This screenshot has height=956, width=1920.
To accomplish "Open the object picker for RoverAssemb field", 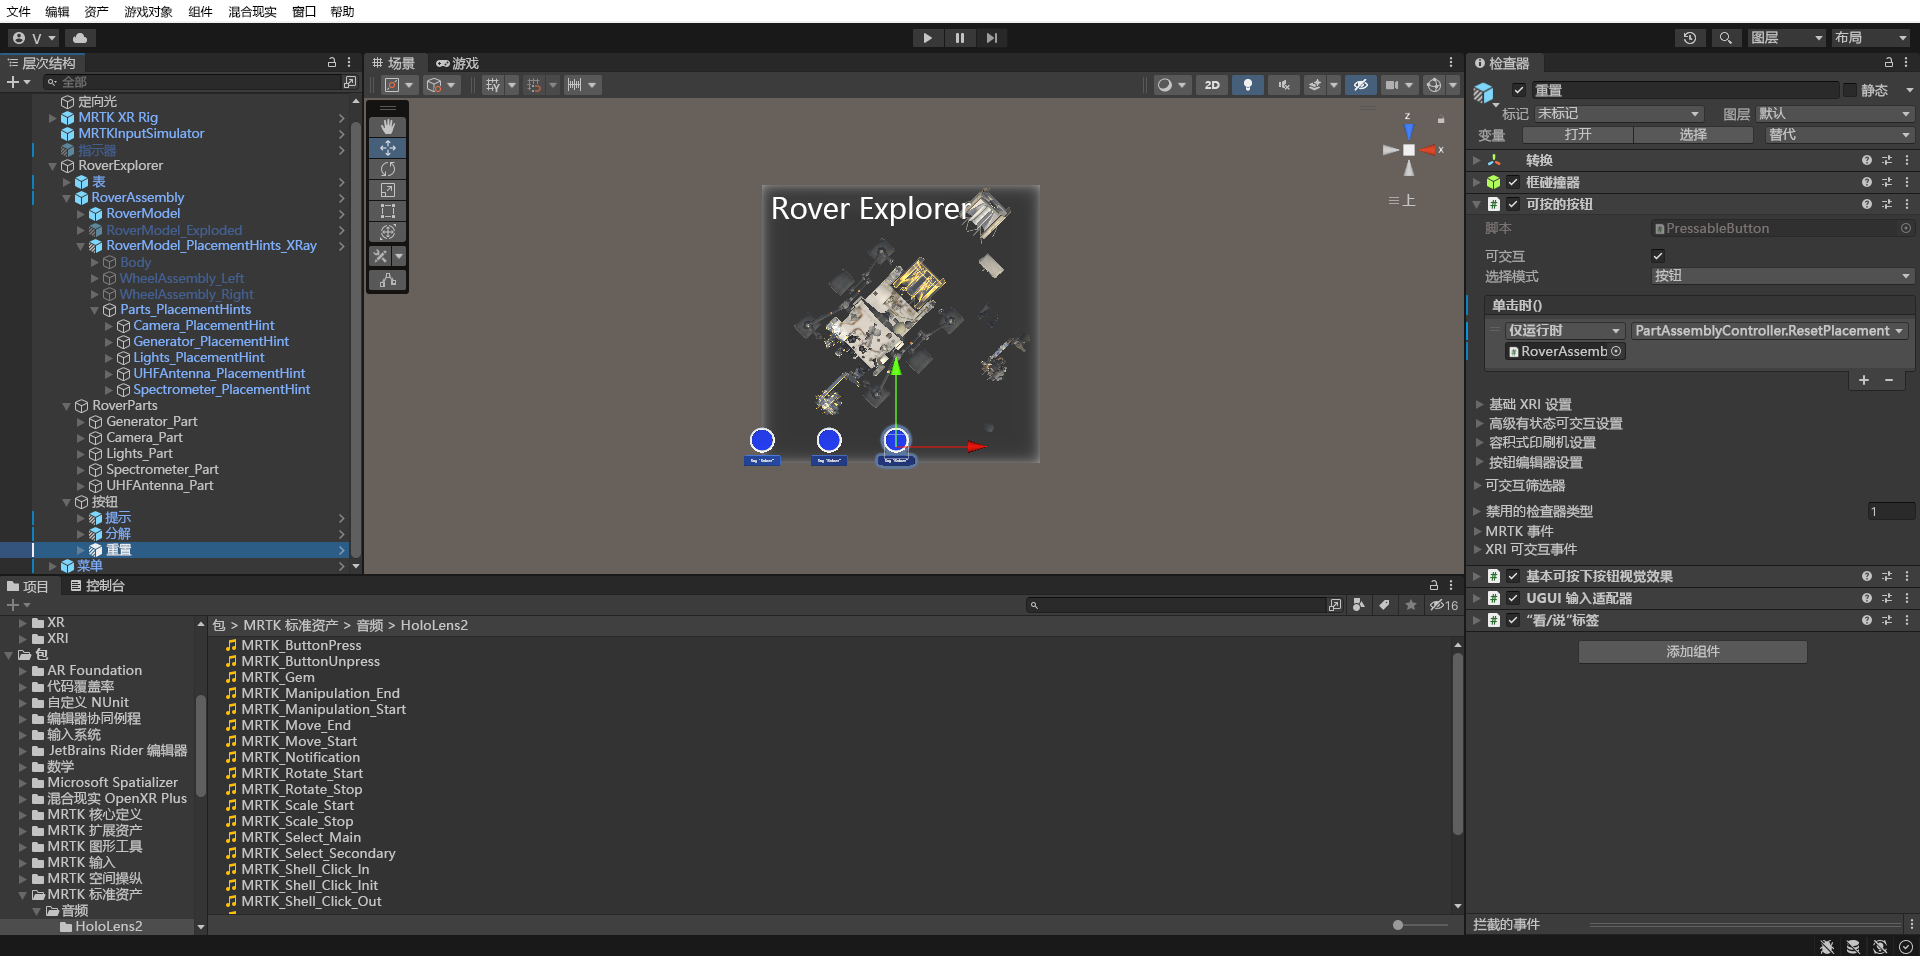I will pos(1614,351).
